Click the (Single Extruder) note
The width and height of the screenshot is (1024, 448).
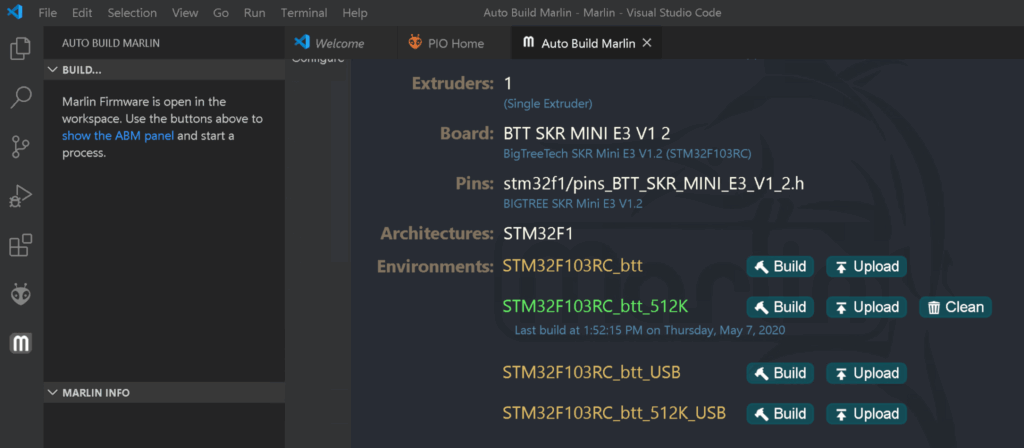(548, 104)
